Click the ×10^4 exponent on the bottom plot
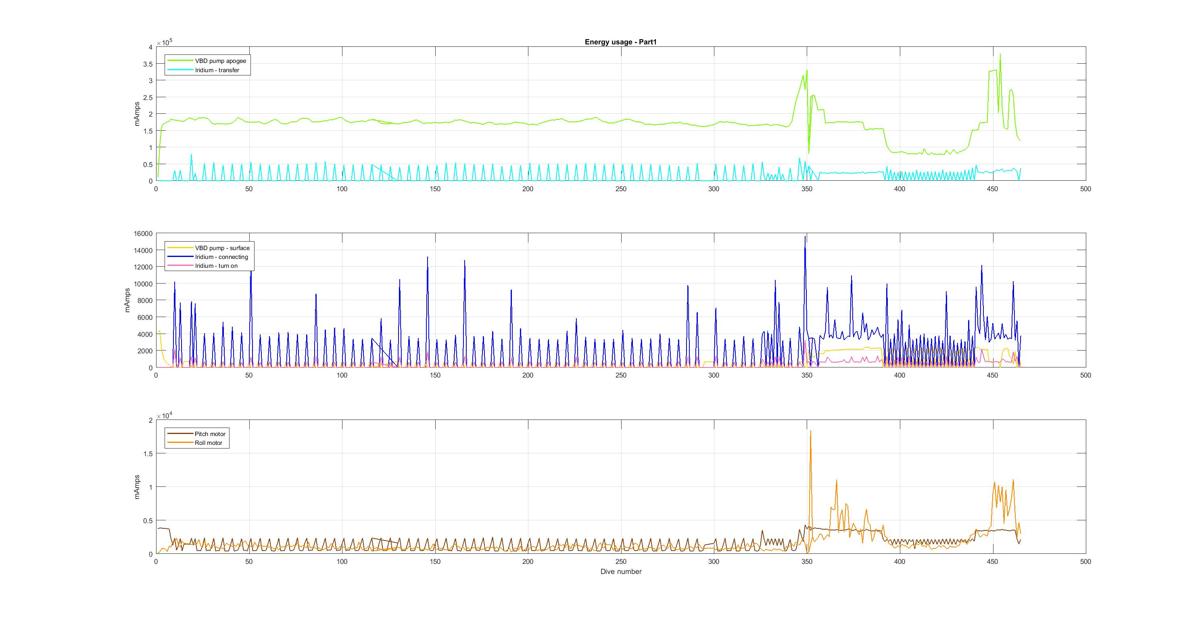The image size is (1200, 622). [166, 414]
